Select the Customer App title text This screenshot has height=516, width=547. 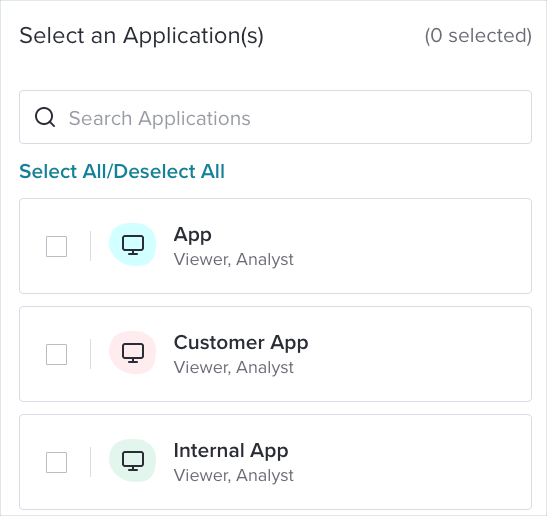point(241,343)
